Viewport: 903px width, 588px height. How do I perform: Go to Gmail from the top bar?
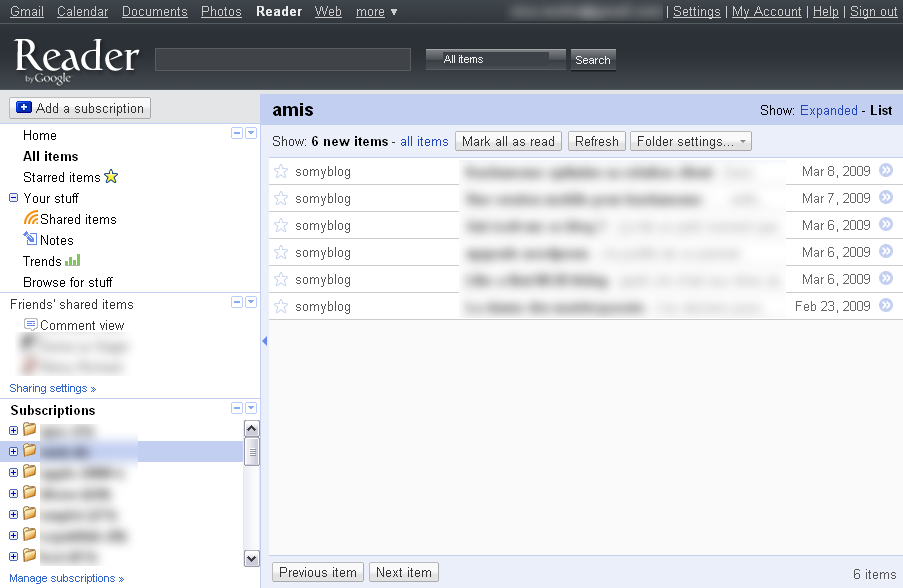[x=27, y=12]
